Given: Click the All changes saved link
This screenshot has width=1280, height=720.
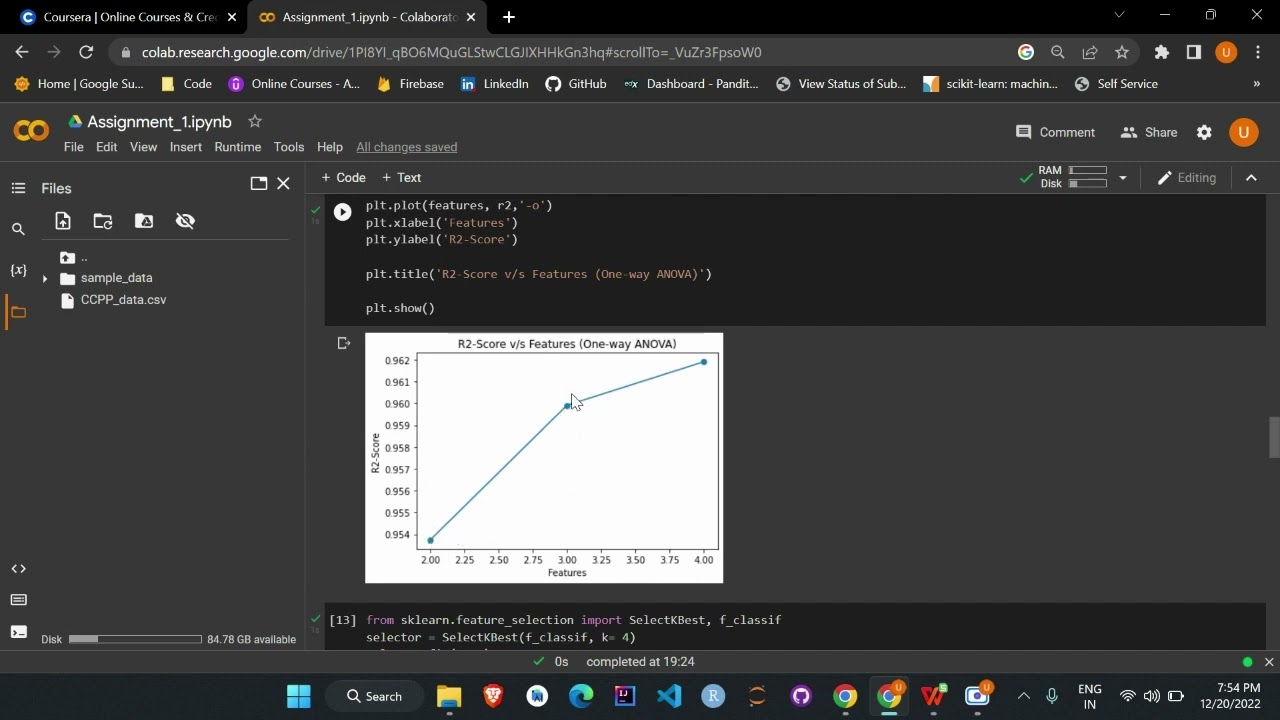Looking at the screenshot, I should (407, 147).
